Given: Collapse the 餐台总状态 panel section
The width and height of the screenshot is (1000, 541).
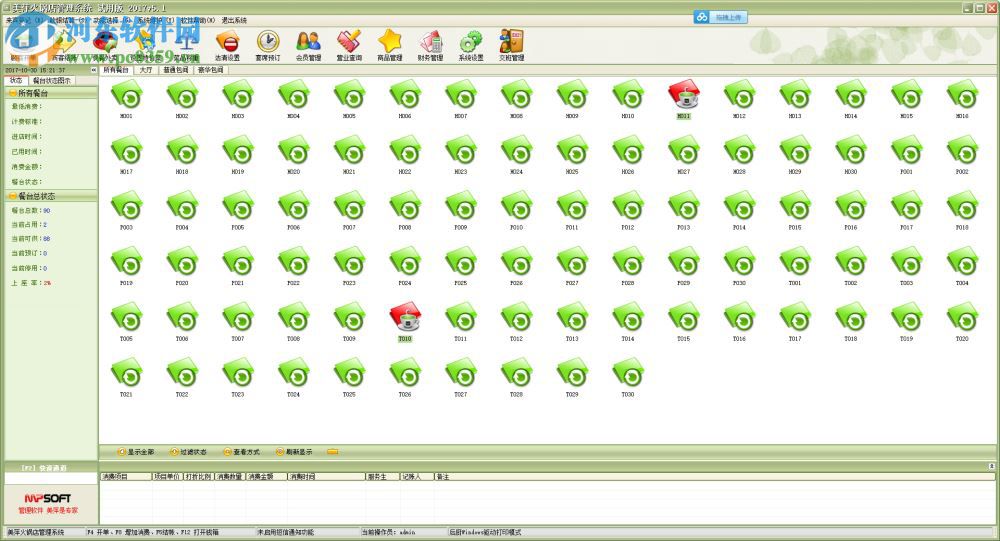Looking at the screenshot, I should pos(12,196).
